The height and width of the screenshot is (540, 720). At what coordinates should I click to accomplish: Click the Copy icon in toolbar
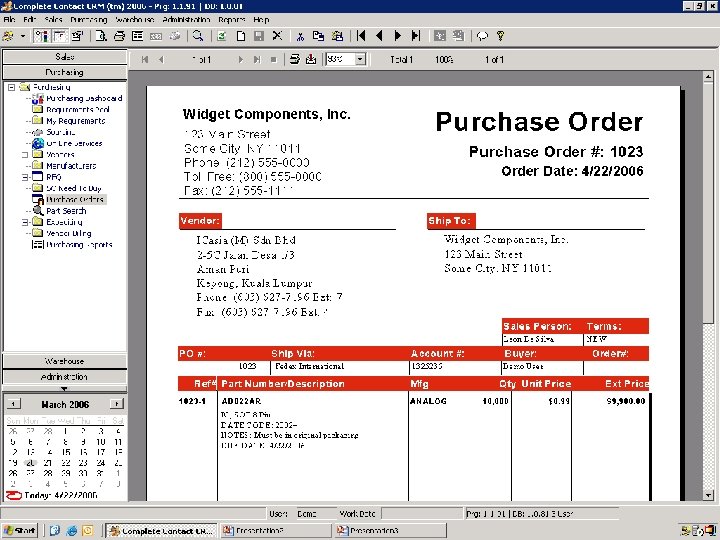click(318, 36)
